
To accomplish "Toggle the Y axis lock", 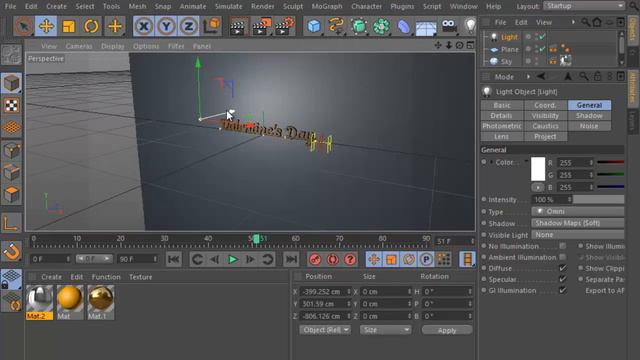I will [166, 26].
